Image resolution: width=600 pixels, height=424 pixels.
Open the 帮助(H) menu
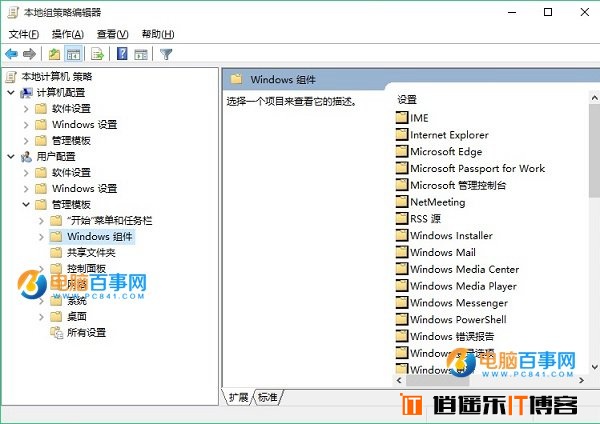[x=158, y=34]
